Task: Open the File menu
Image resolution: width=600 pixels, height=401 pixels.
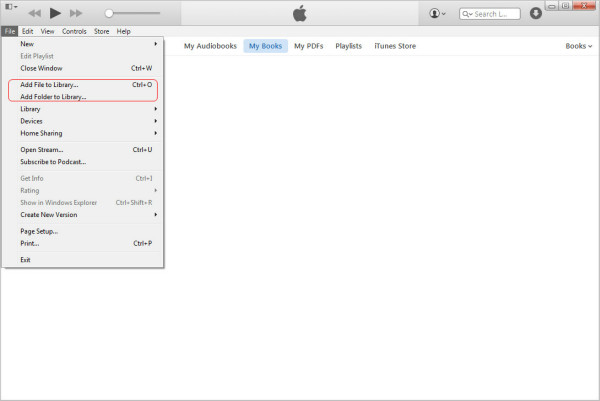Action: [x=10, y=31]
